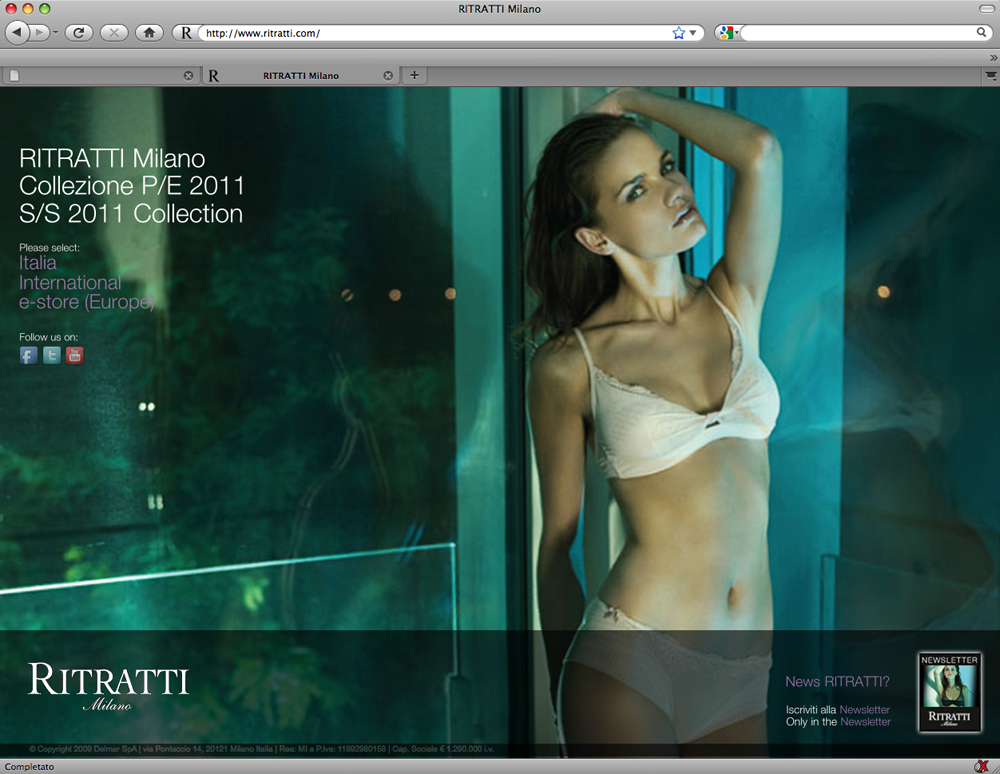Close the blank first tab

point(188,76)
